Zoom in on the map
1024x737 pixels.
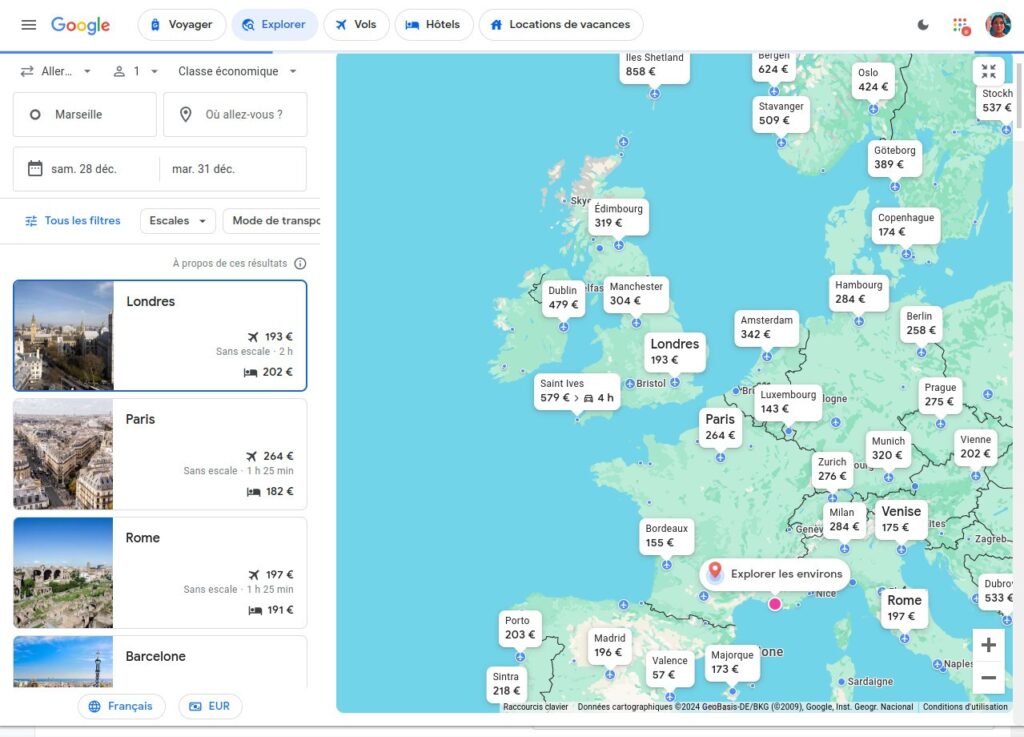[x=988, y=645]
